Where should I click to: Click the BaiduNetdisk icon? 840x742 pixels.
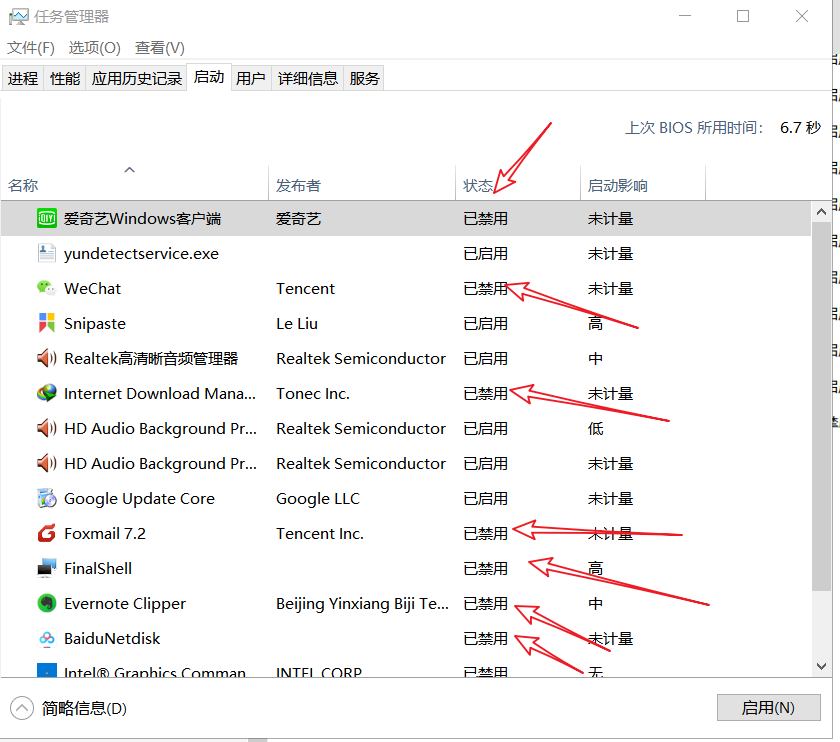coord(47,638)
